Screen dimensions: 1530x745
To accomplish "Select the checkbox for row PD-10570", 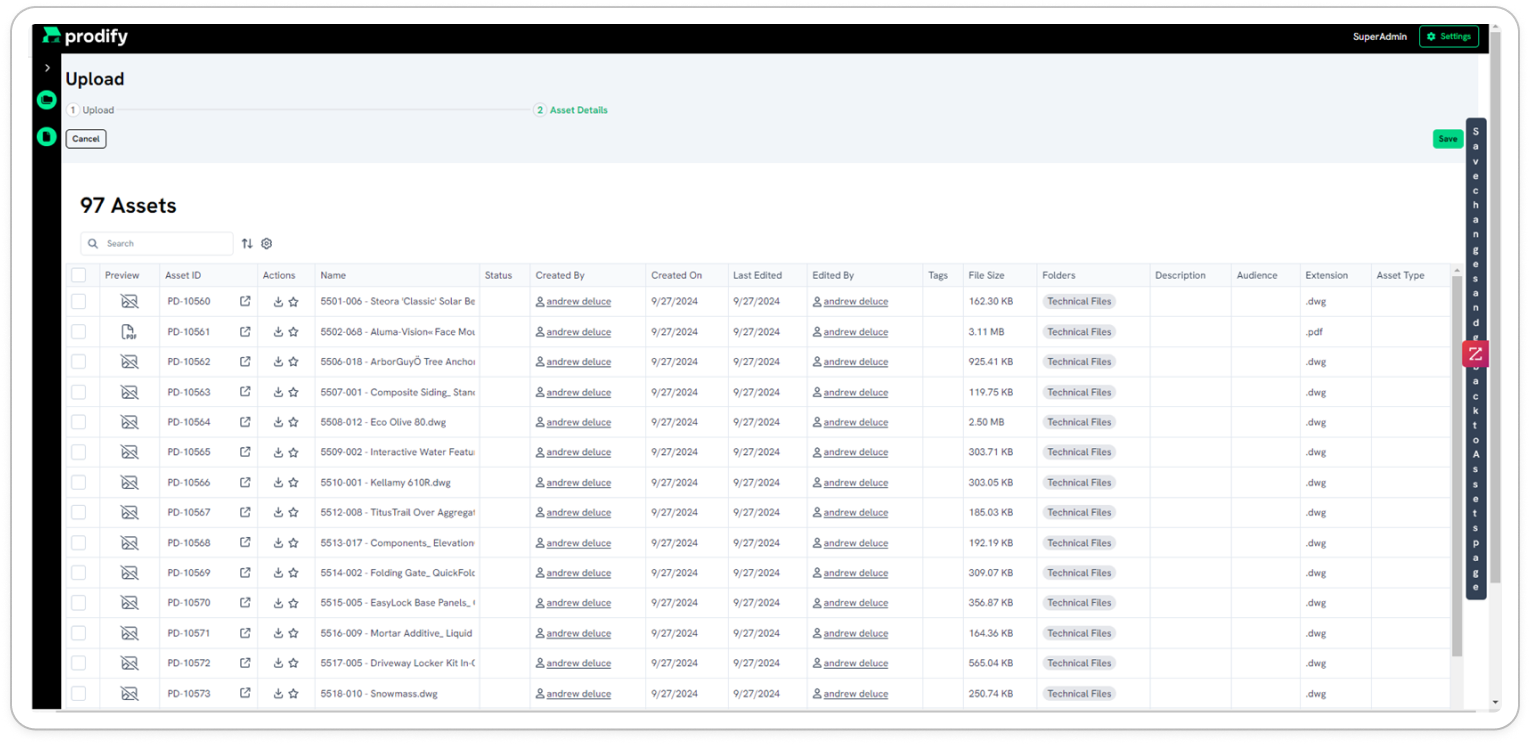I will tap(79, 603).
